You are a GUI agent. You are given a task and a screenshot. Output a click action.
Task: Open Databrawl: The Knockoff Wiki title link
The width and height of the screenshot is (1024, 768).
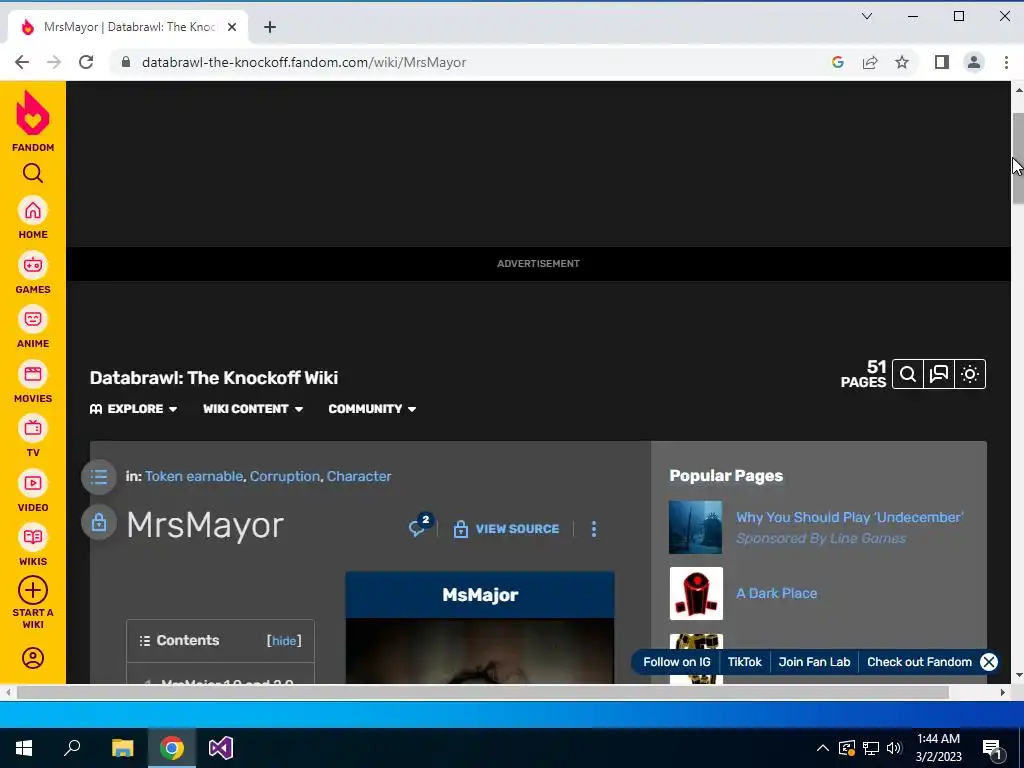click(x=214, y=377)
